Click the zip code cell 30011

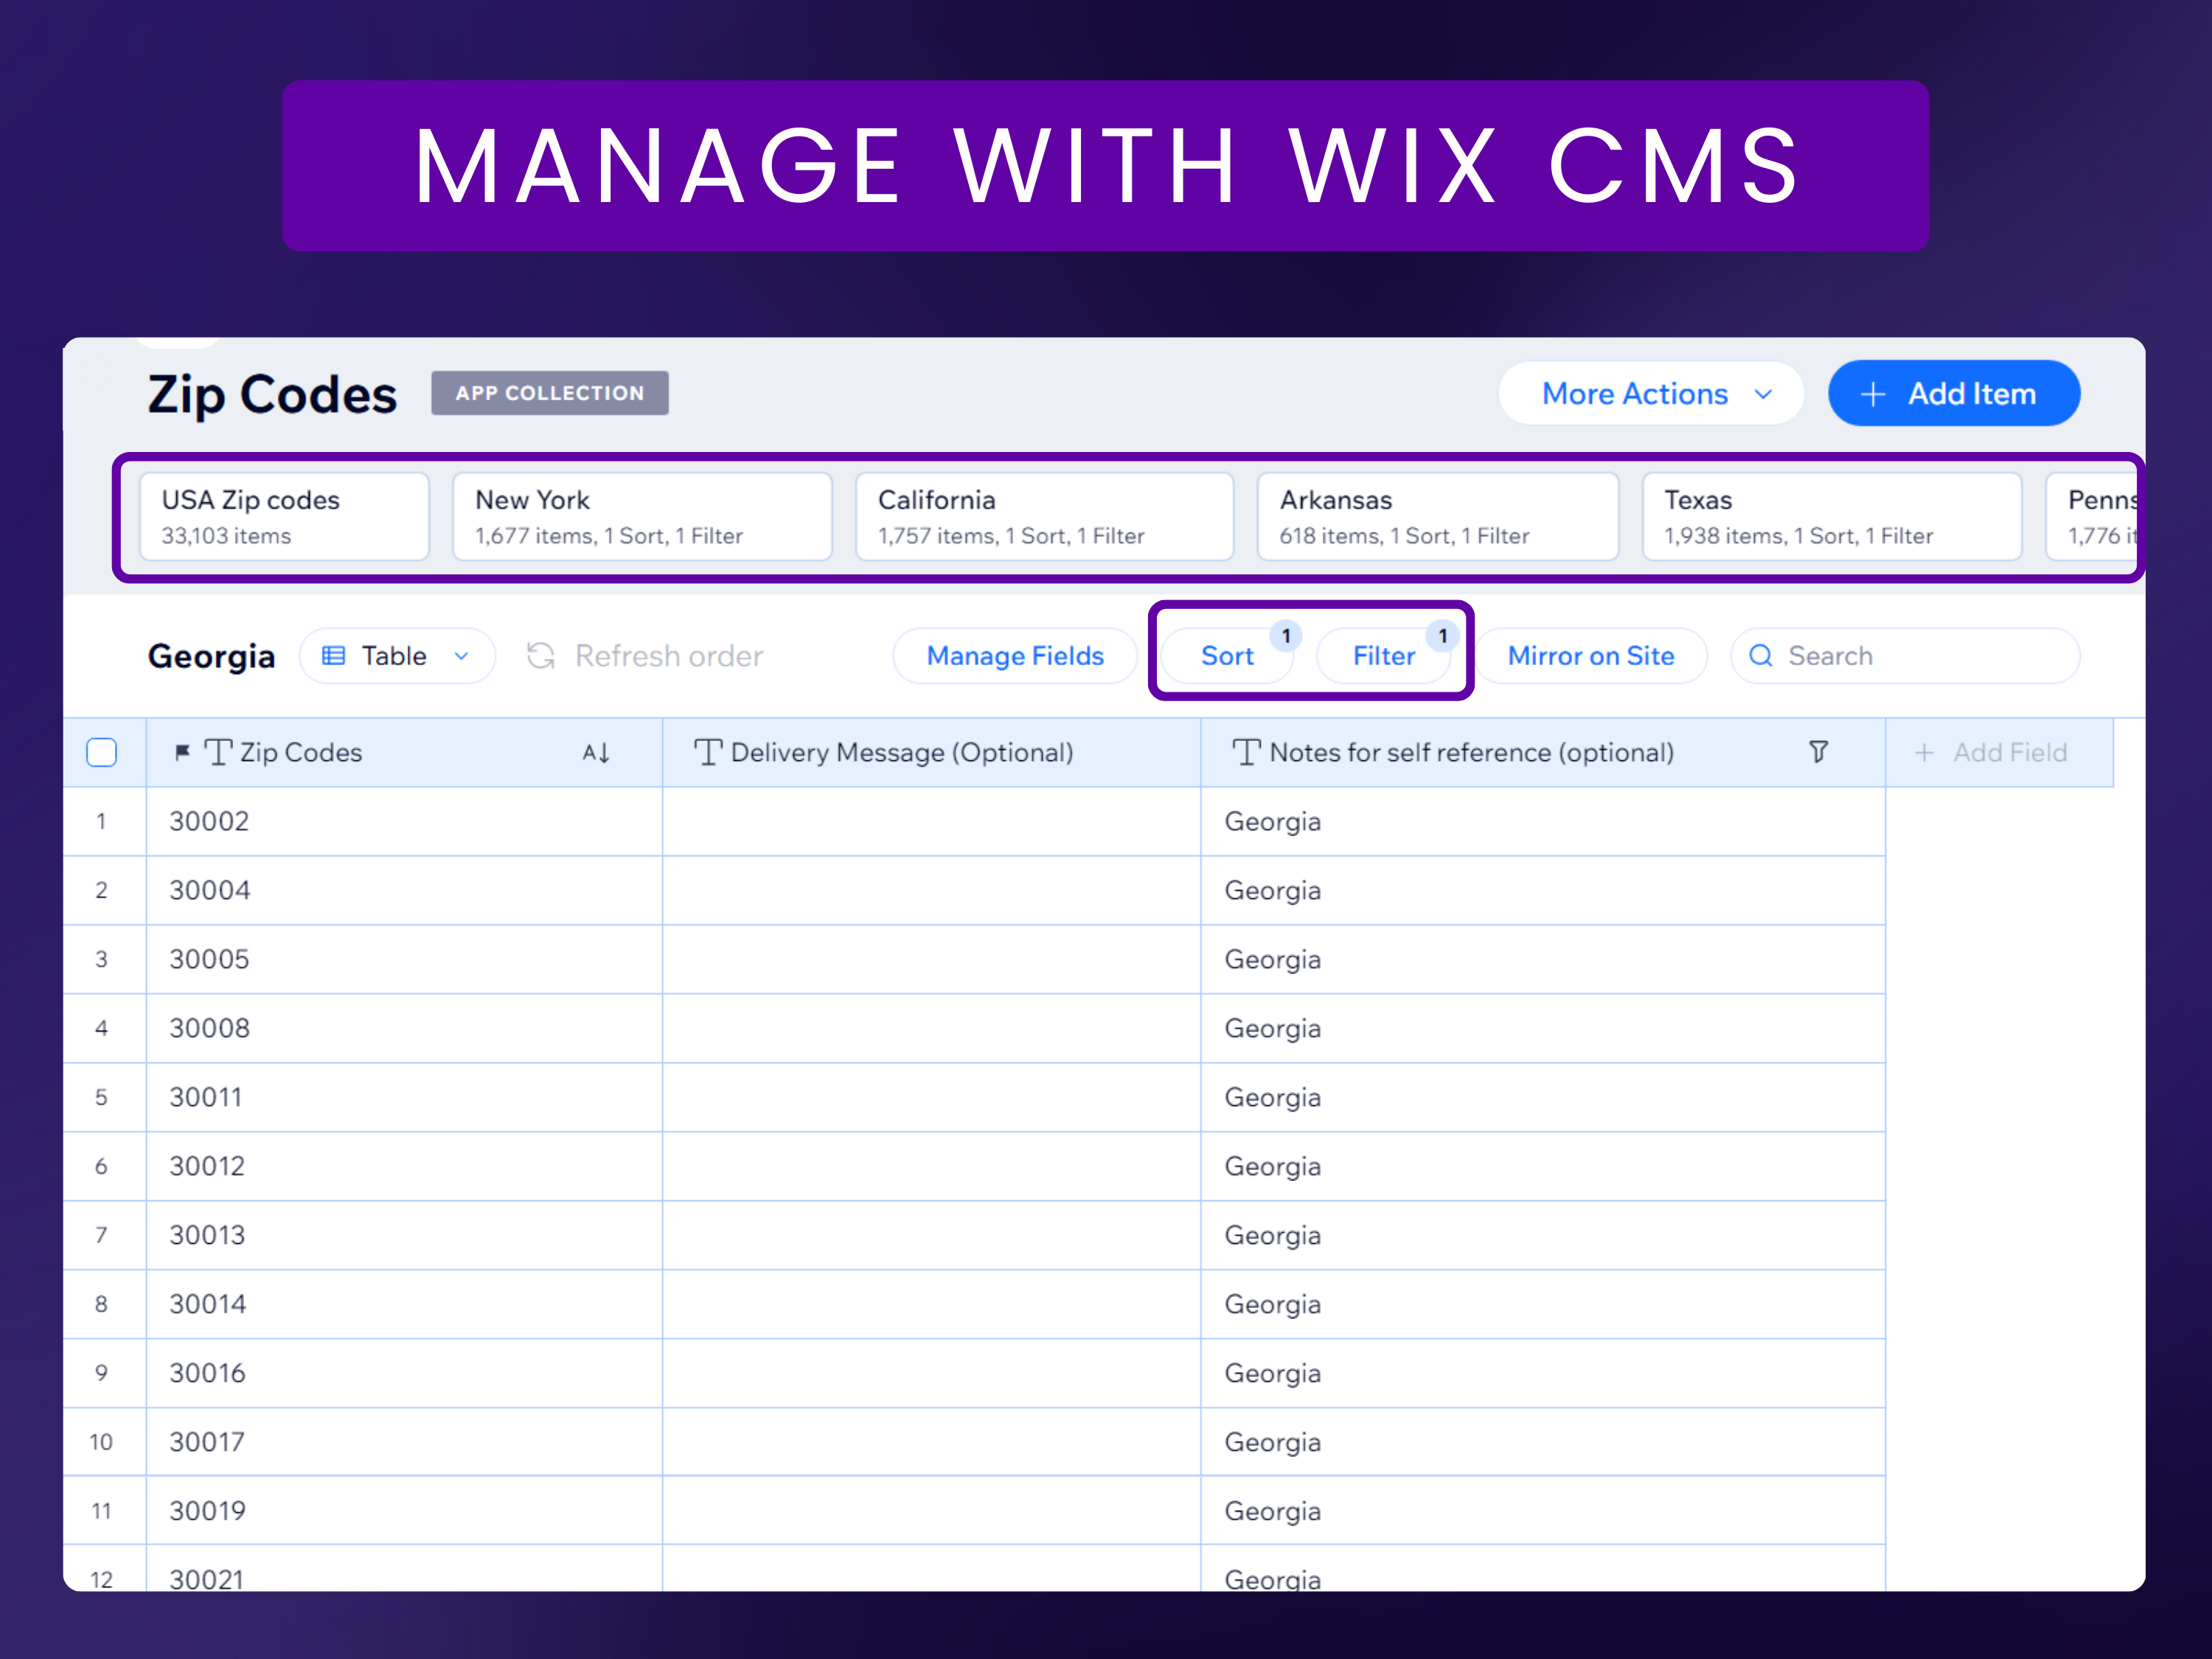[404, 1098]
